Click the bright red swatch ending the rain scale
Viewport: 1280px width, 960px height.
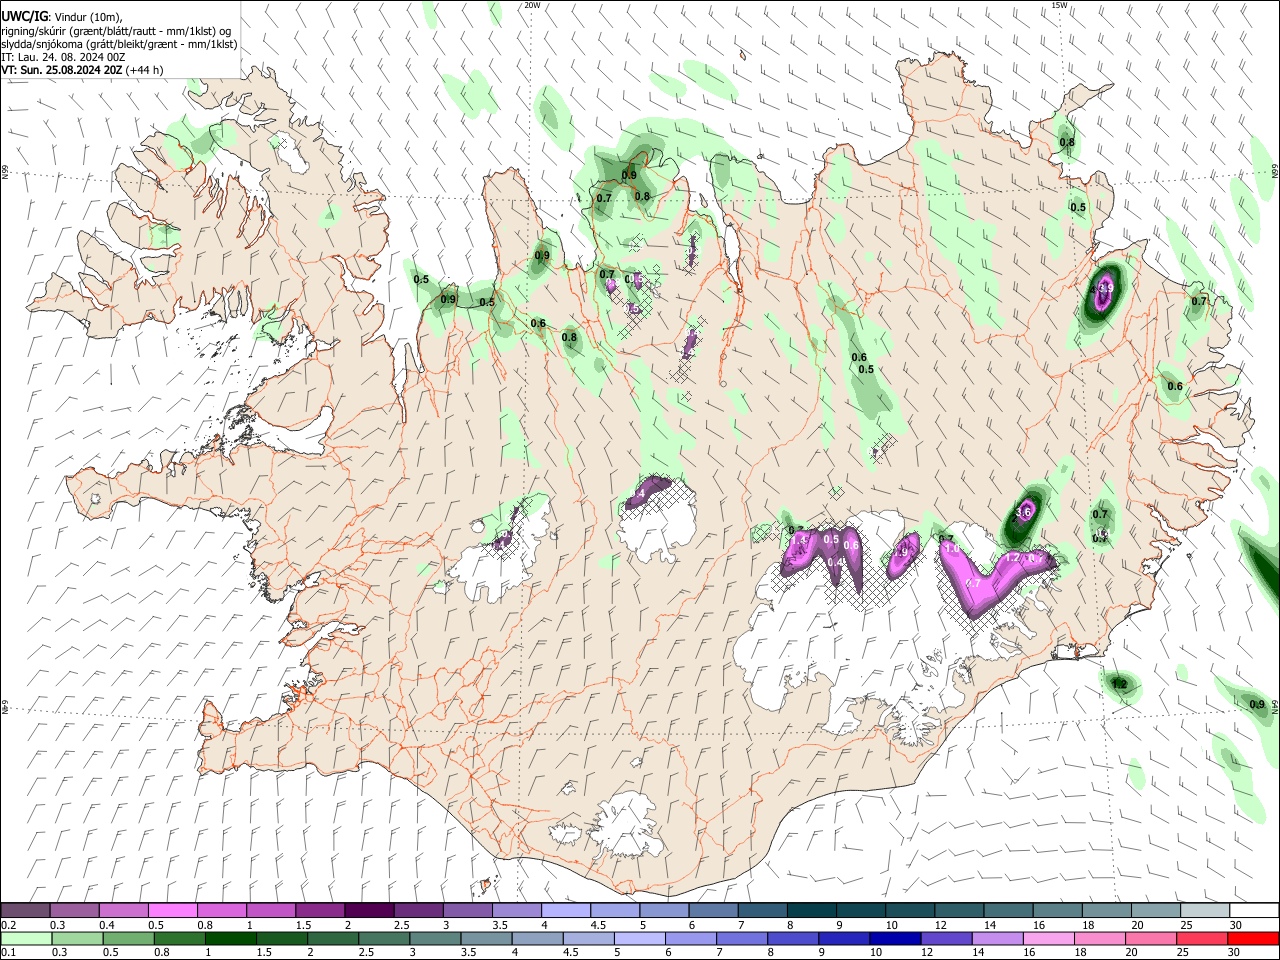1253,938
